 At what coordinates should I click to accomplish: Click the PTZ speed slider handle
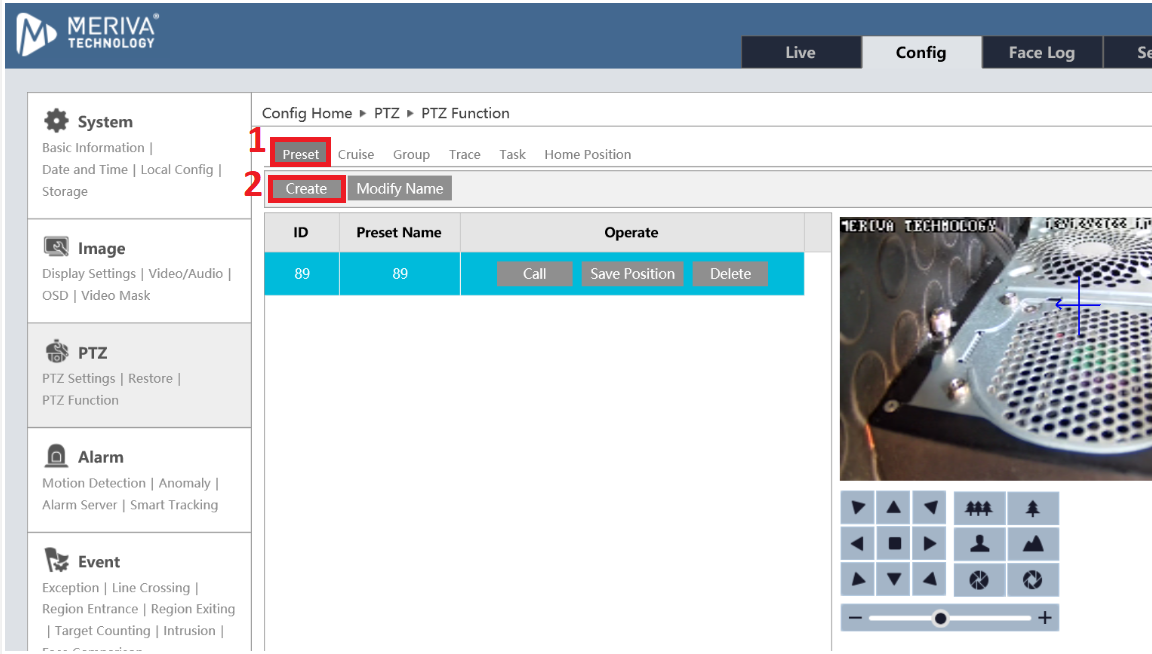[x=940, y=618]
